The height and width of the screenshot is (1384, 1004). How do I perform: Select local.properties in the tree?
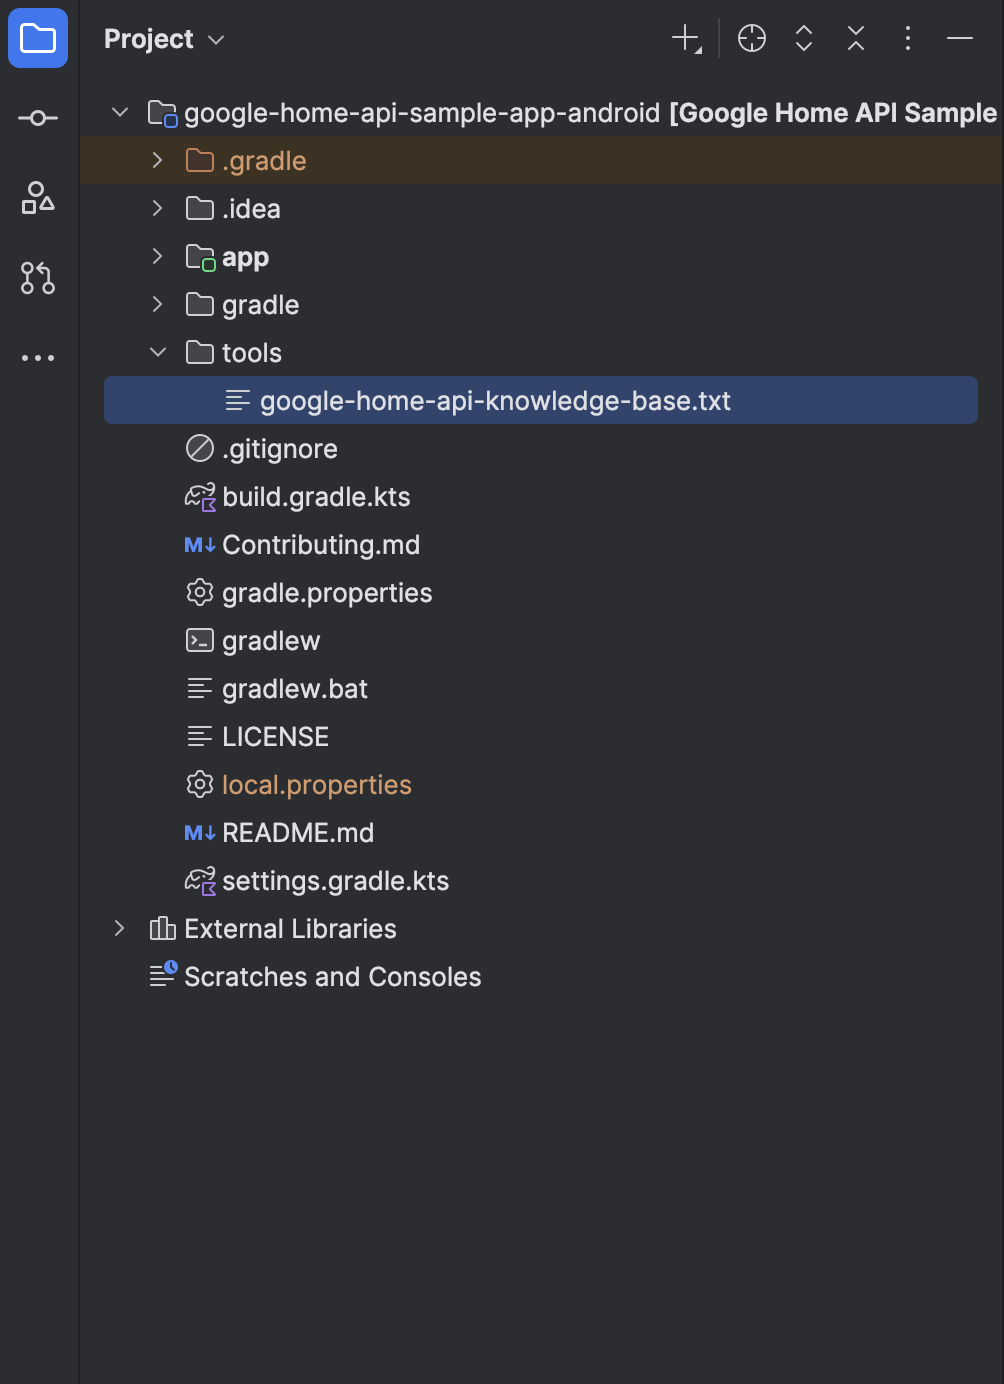point(316,784)
